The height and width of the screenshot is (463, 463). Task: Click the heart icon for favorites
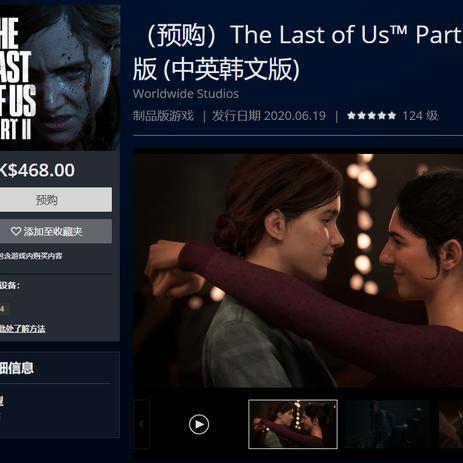16,231
